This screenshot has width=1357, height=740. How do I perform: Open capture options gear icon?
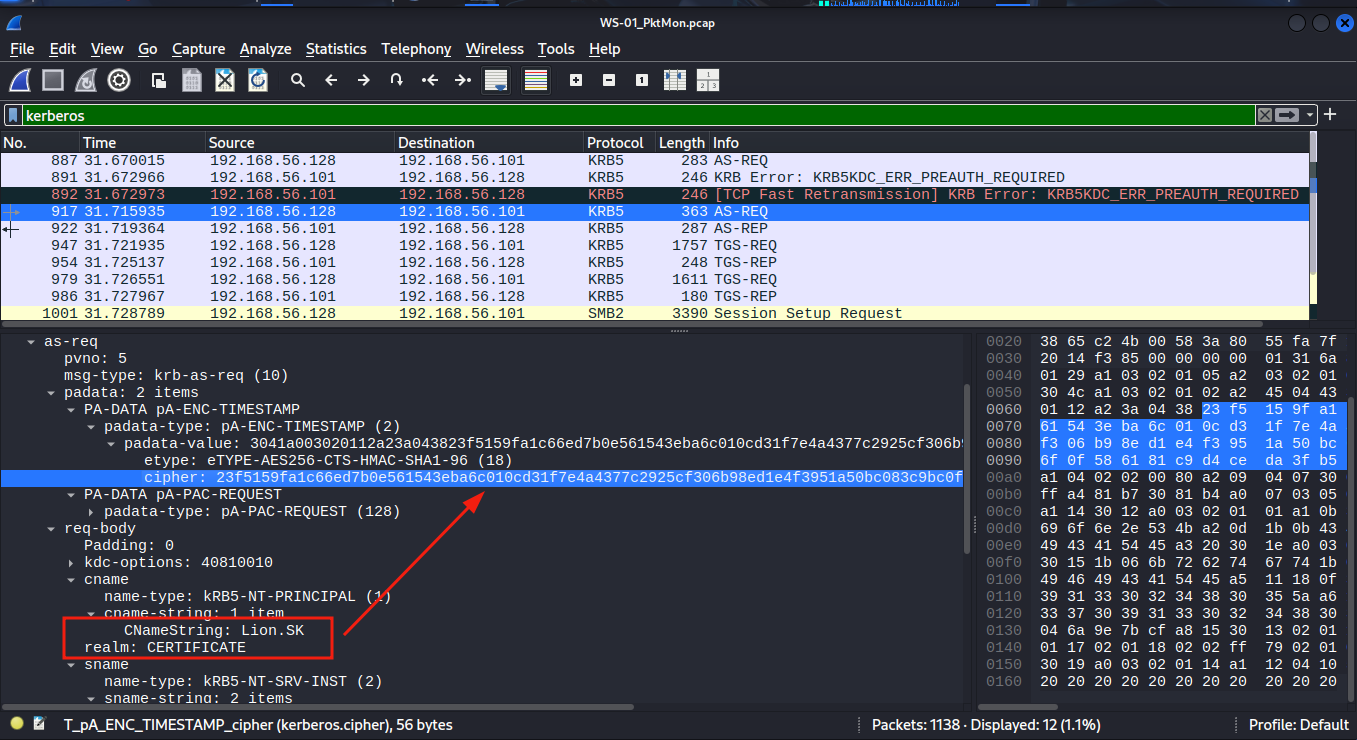click(x=119, y=80)
